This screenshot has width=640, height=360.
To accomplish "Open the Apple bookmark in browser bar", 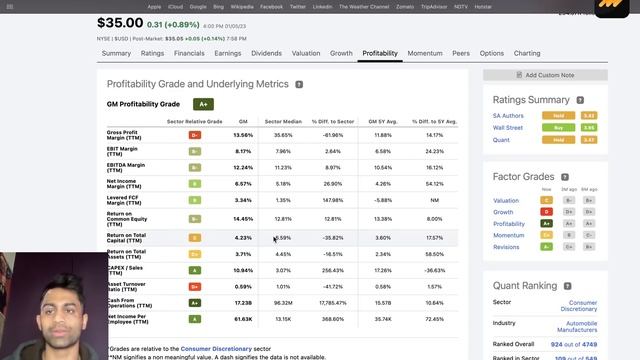I will click(154, 7).
